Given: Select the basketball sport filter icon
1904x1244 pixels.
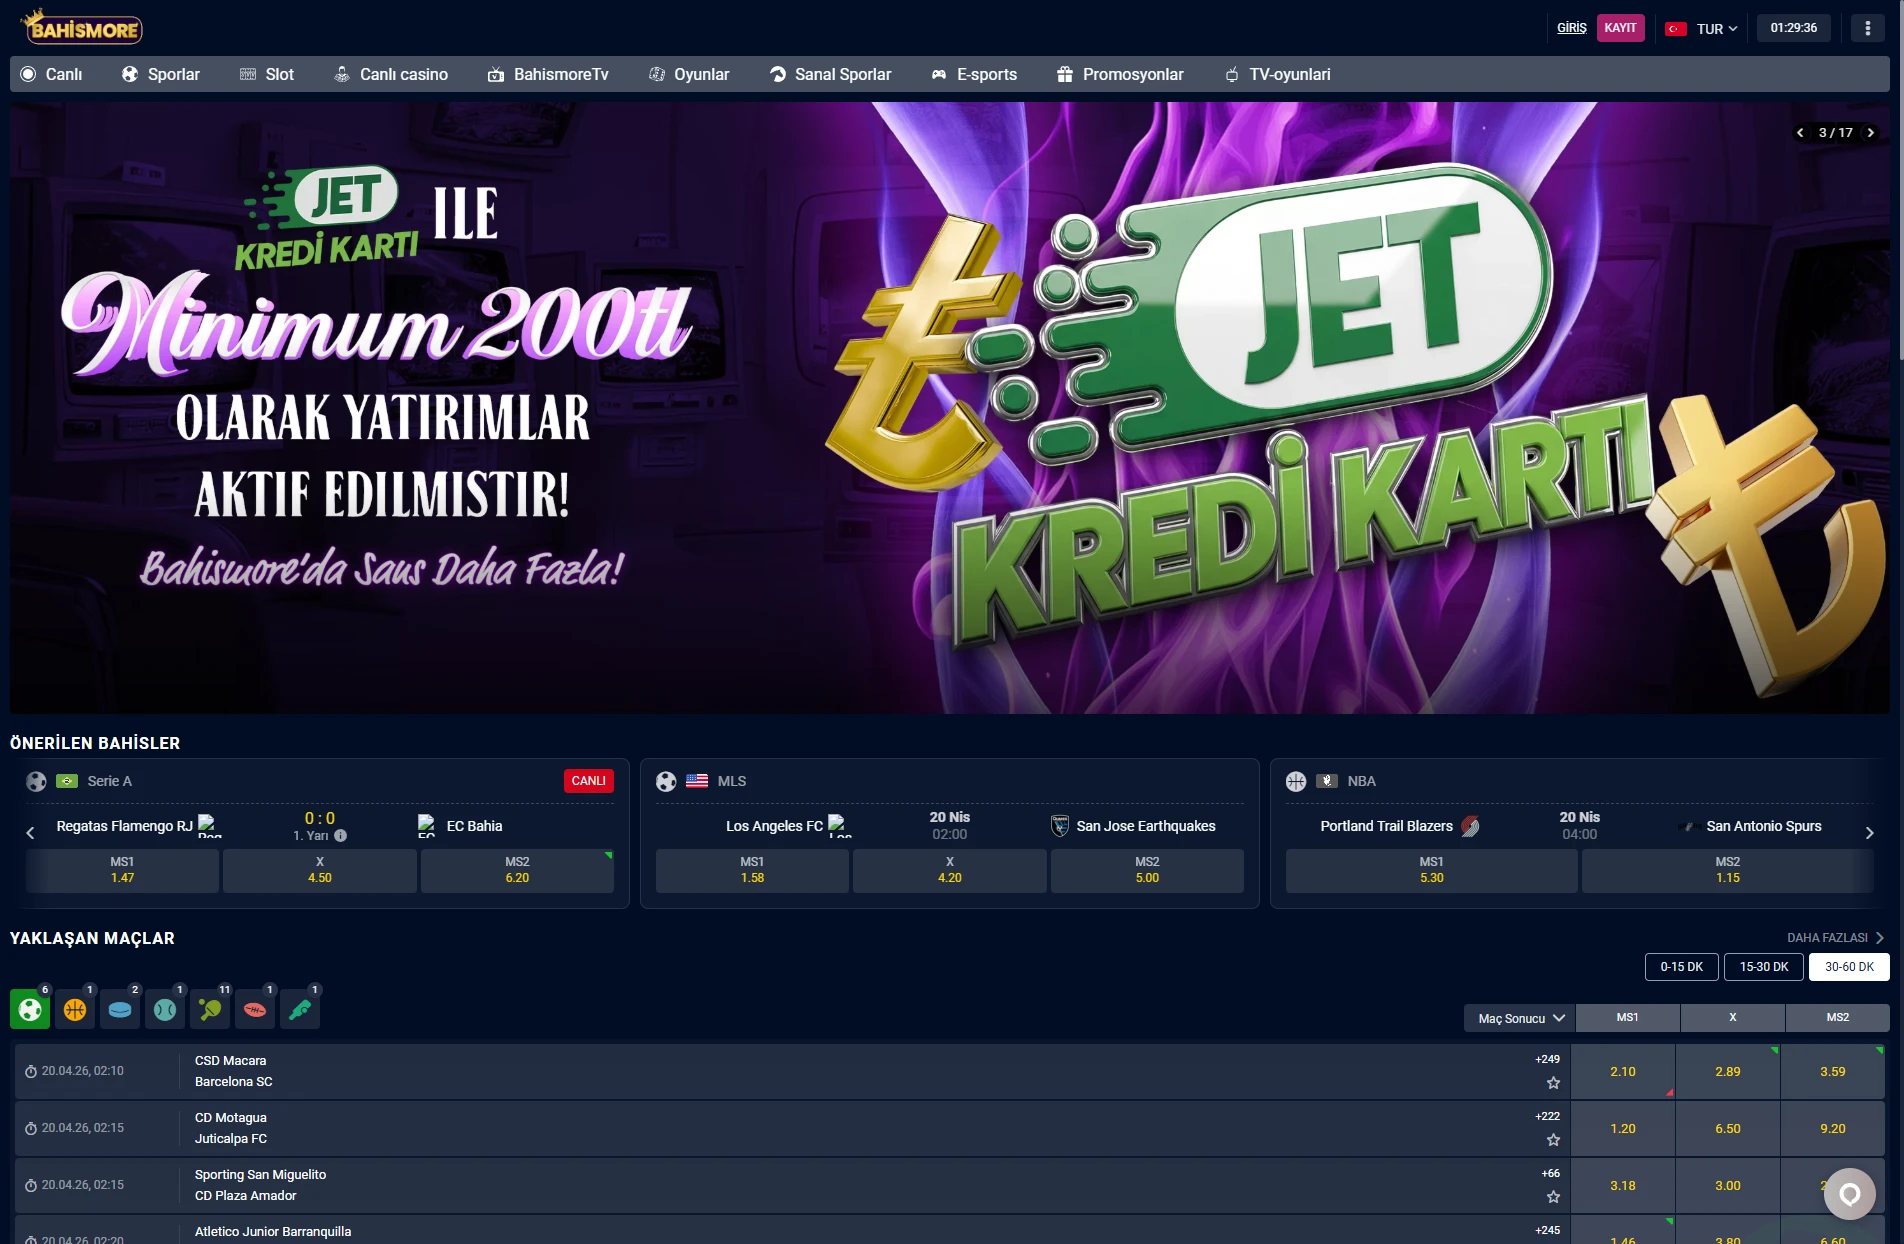Looking at the screenshot, I should (75, 1009).
